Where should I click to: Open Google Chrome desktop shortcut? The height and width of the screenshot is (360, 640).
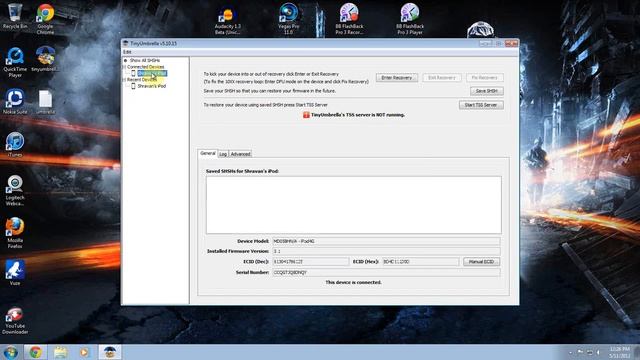click(45, 18)
